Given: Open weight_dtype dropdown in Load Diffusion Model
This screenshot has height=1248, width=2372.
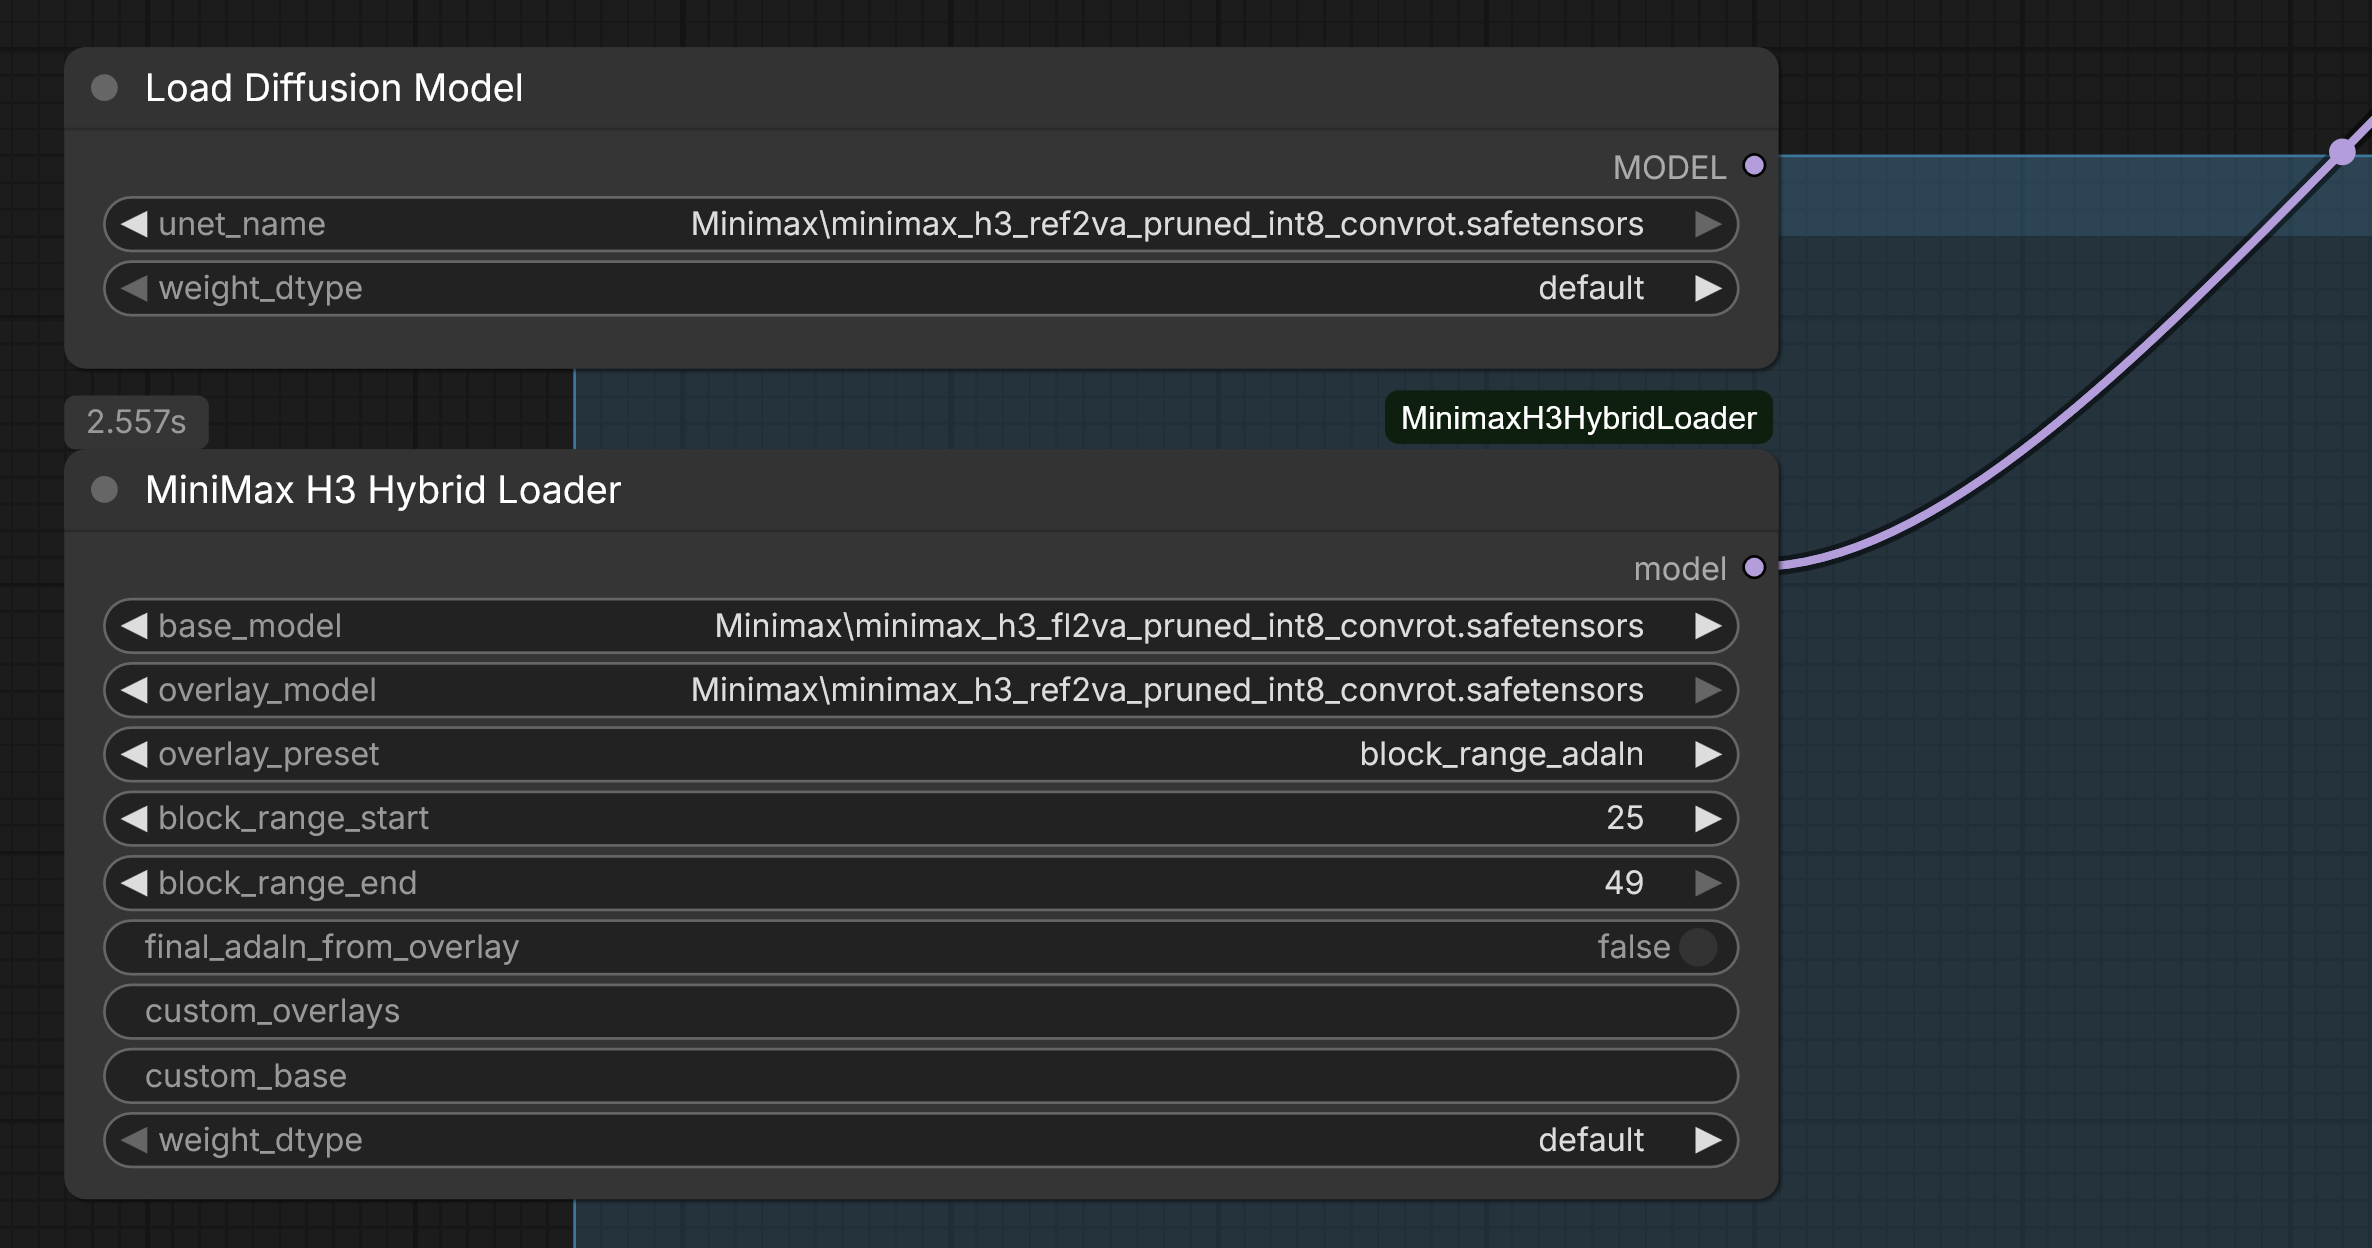Looking at the screenshot, I should coord(921,288).
